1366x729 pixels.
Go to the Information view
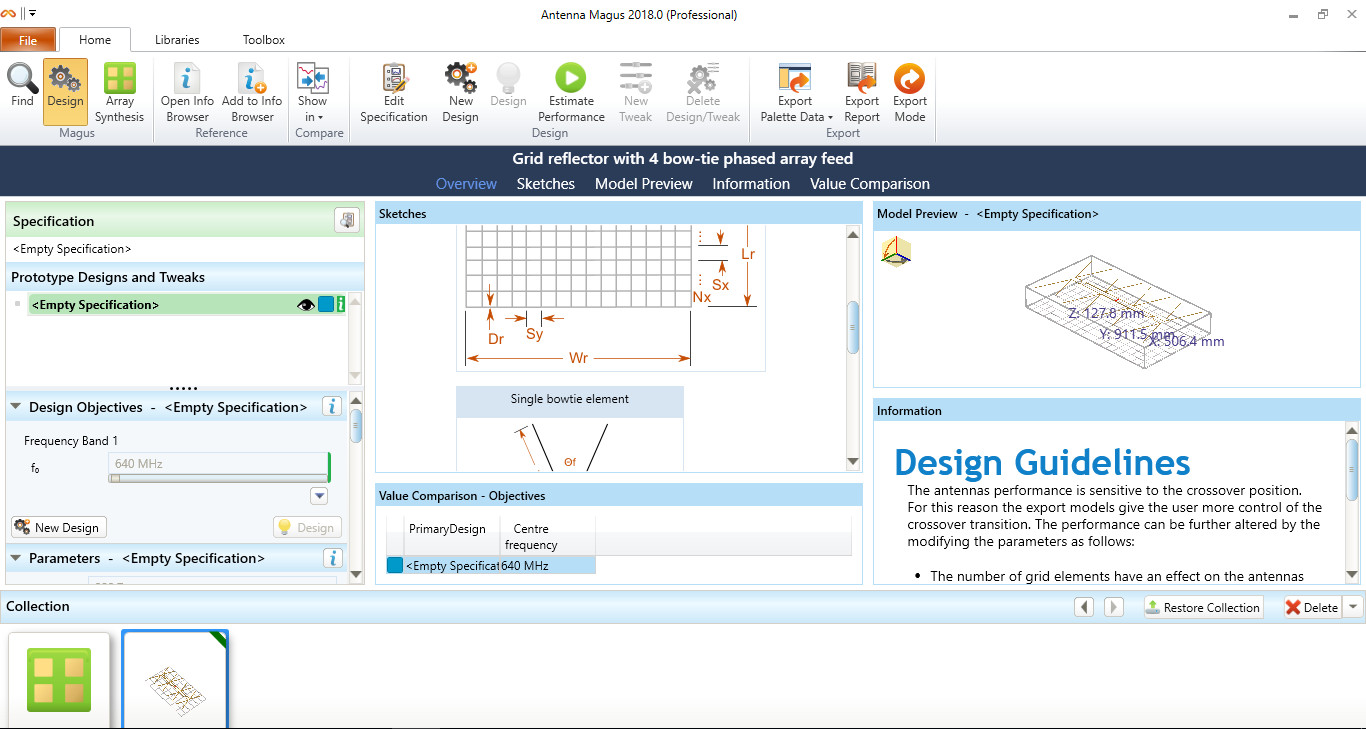(751, 184)
